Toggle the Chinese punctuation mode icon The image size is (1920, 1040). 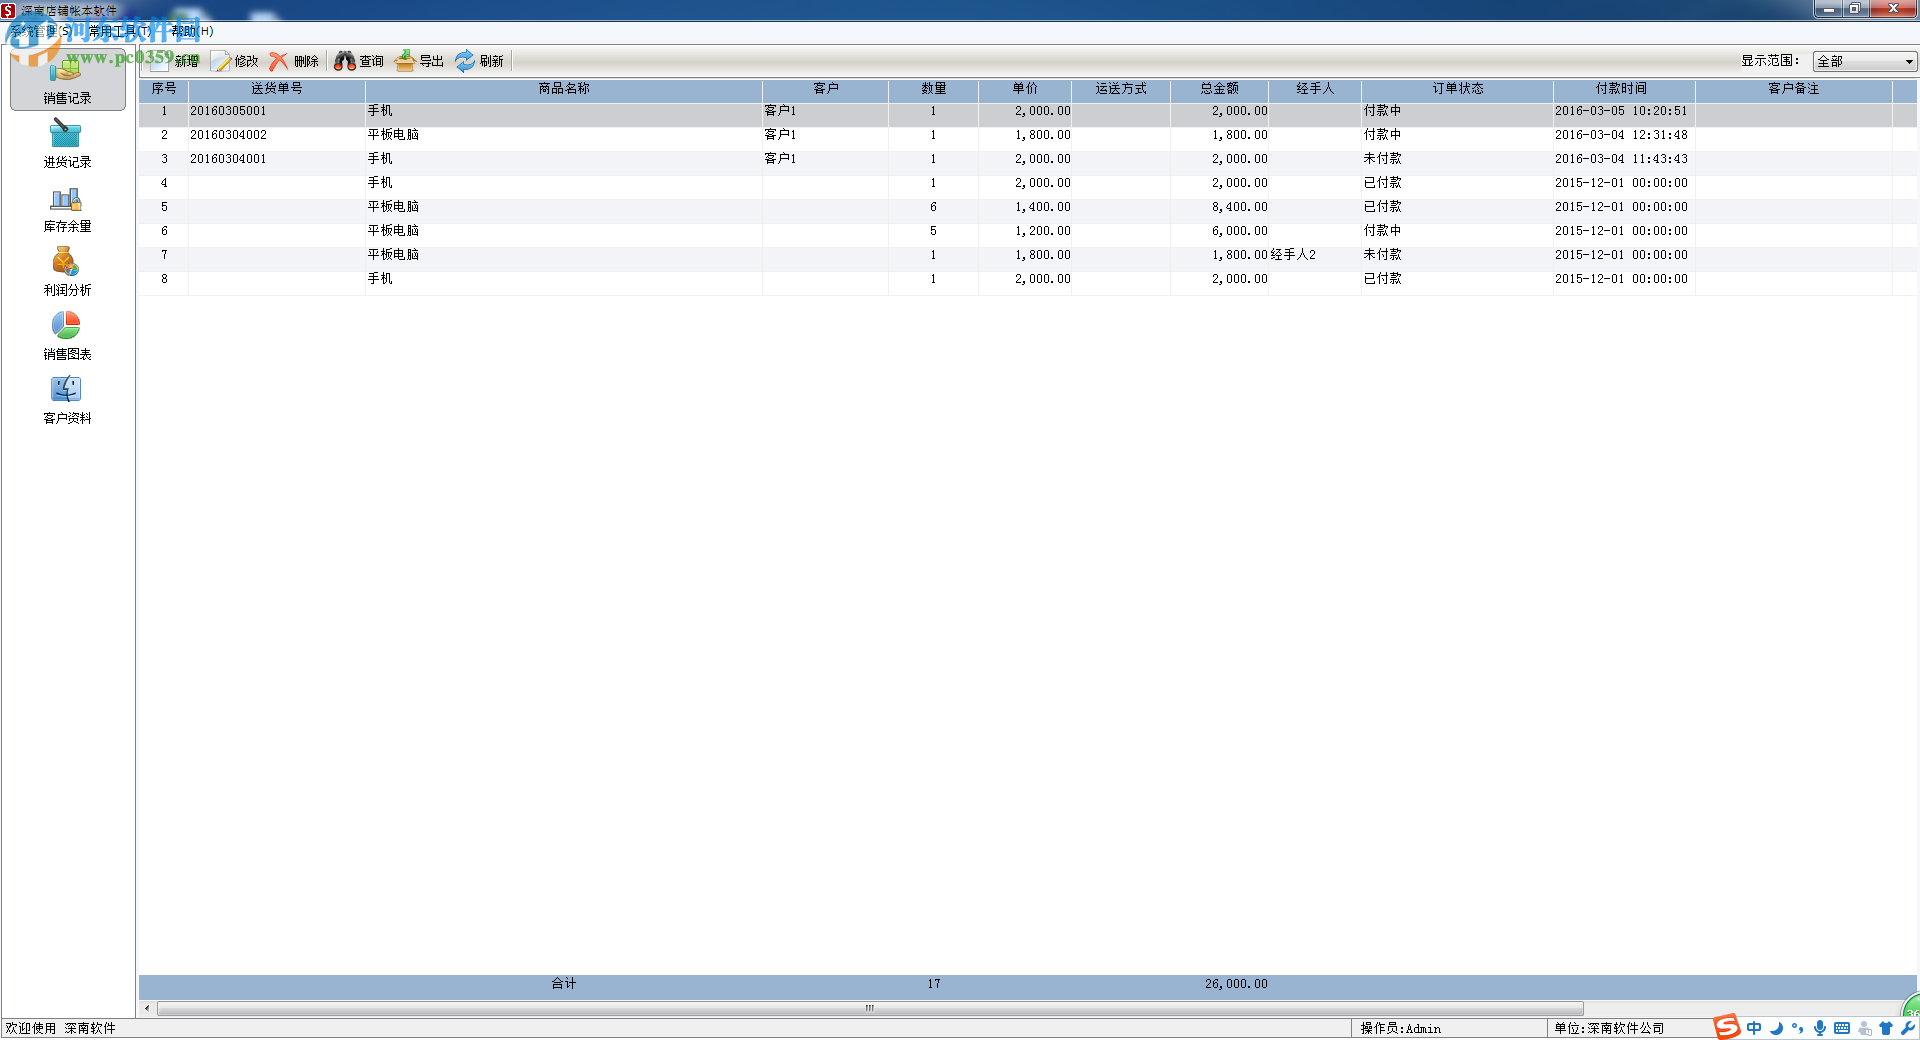tap(1798, 1028)
